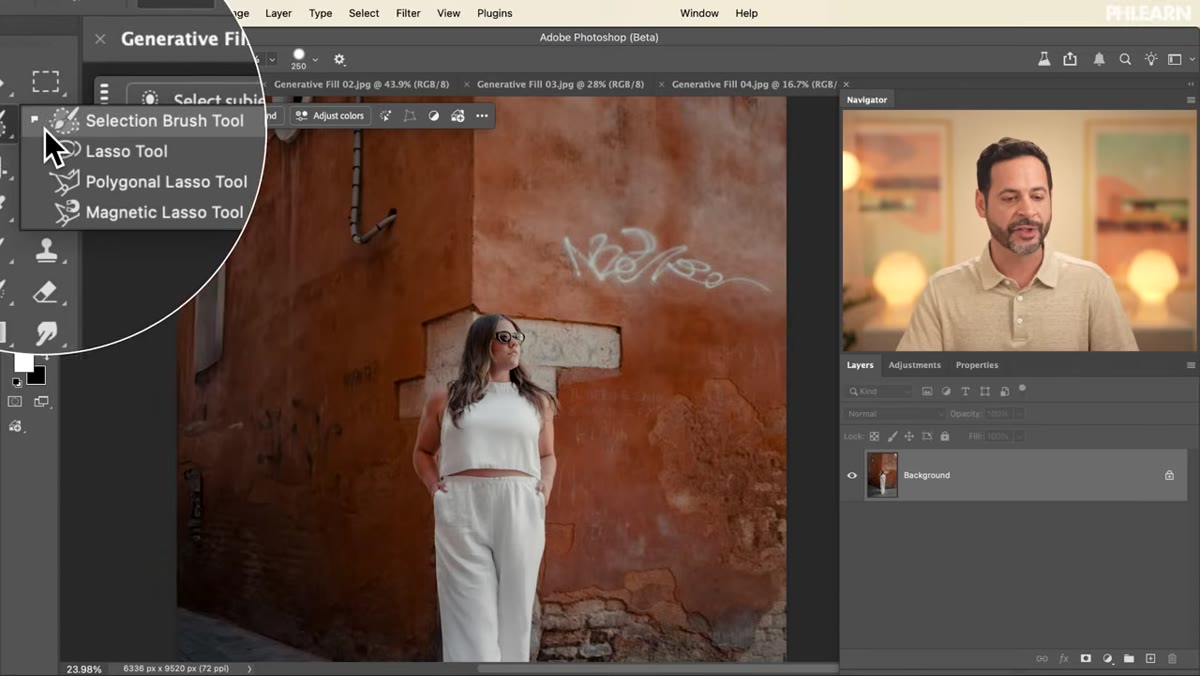This screenshot has width=1200, height=676.
Task: Switch to Generative Fill 02.jpg tab
Action: [x=361, y=84]
